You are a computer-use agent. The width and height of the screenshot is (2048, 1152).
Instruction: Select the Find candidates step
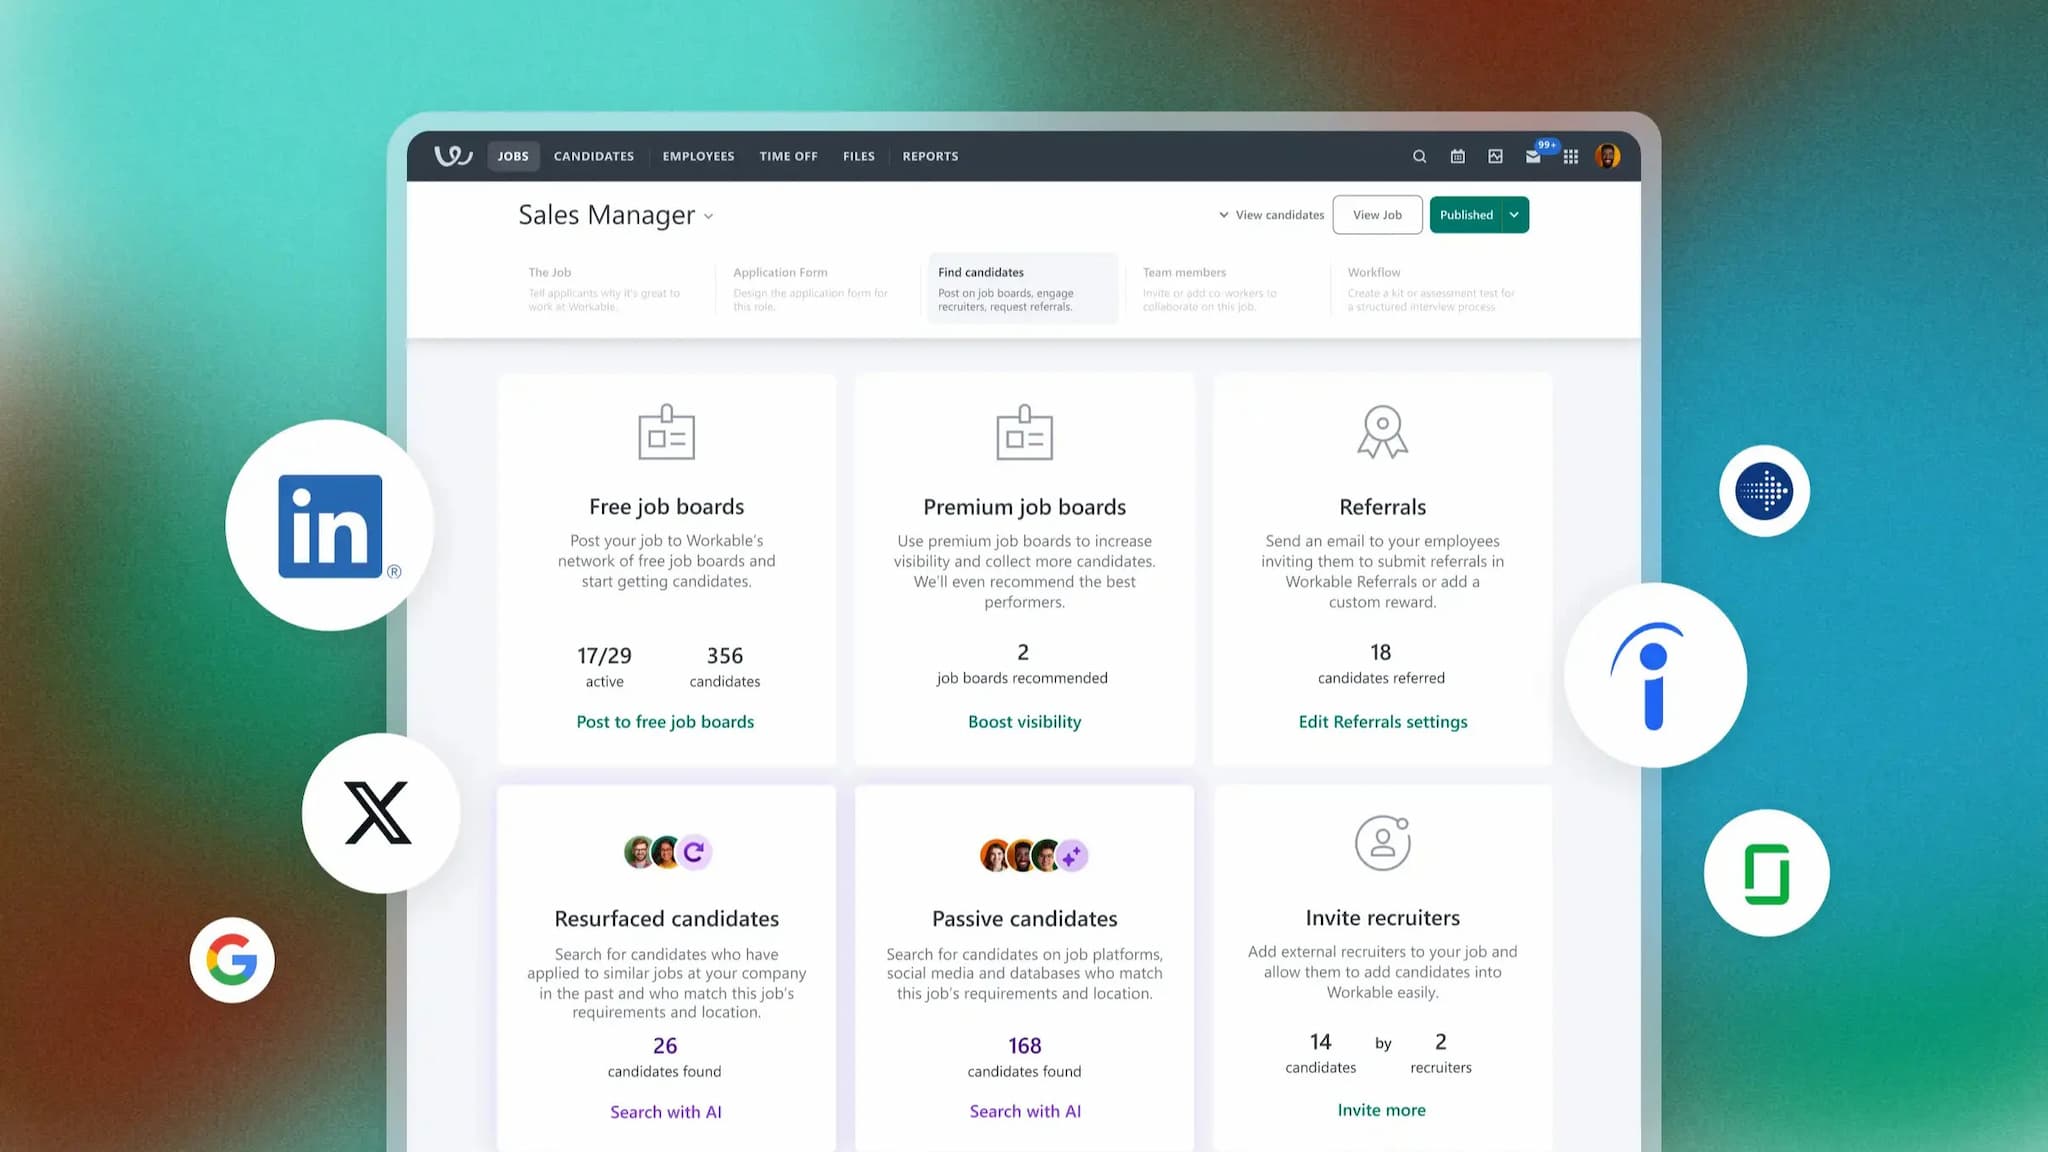[x=1023, y=288]
